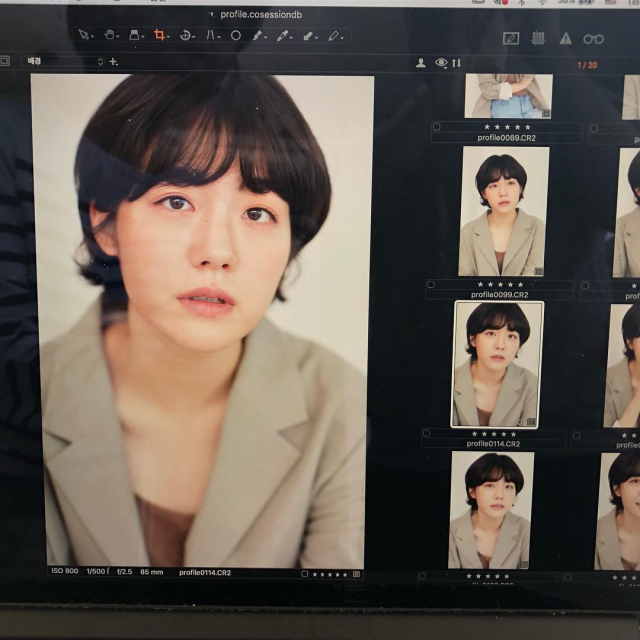Click the person silhouette icon
Image resolution: width=640 pixels, height=640 pixels.
[421, 63]
